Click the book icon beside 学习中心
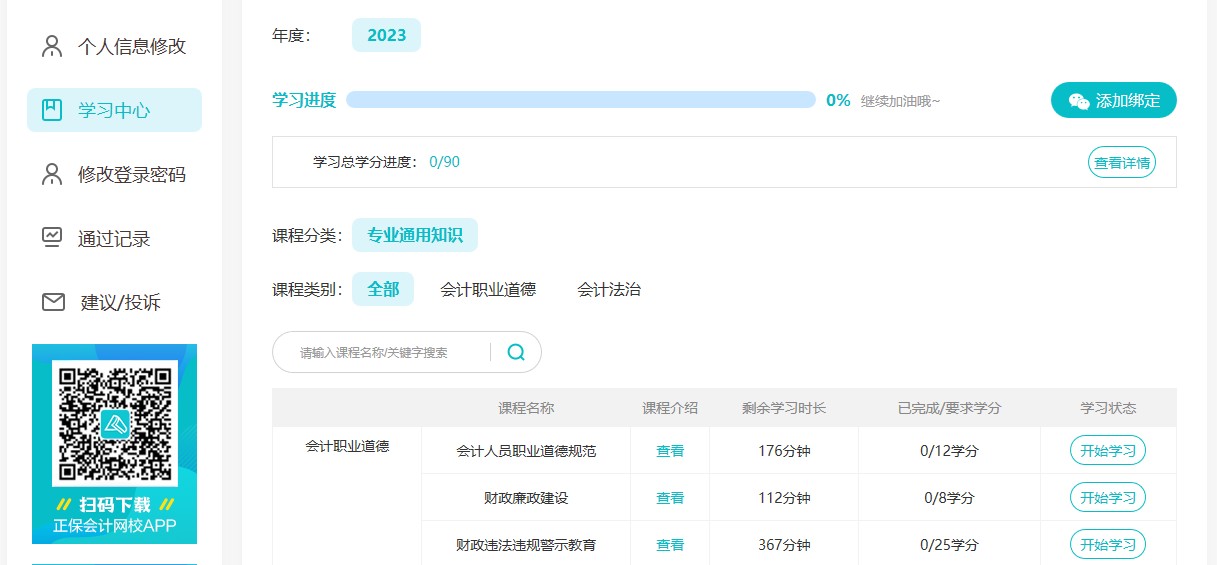This screenshot has height=565, width=1217. [x=52, y=110]
